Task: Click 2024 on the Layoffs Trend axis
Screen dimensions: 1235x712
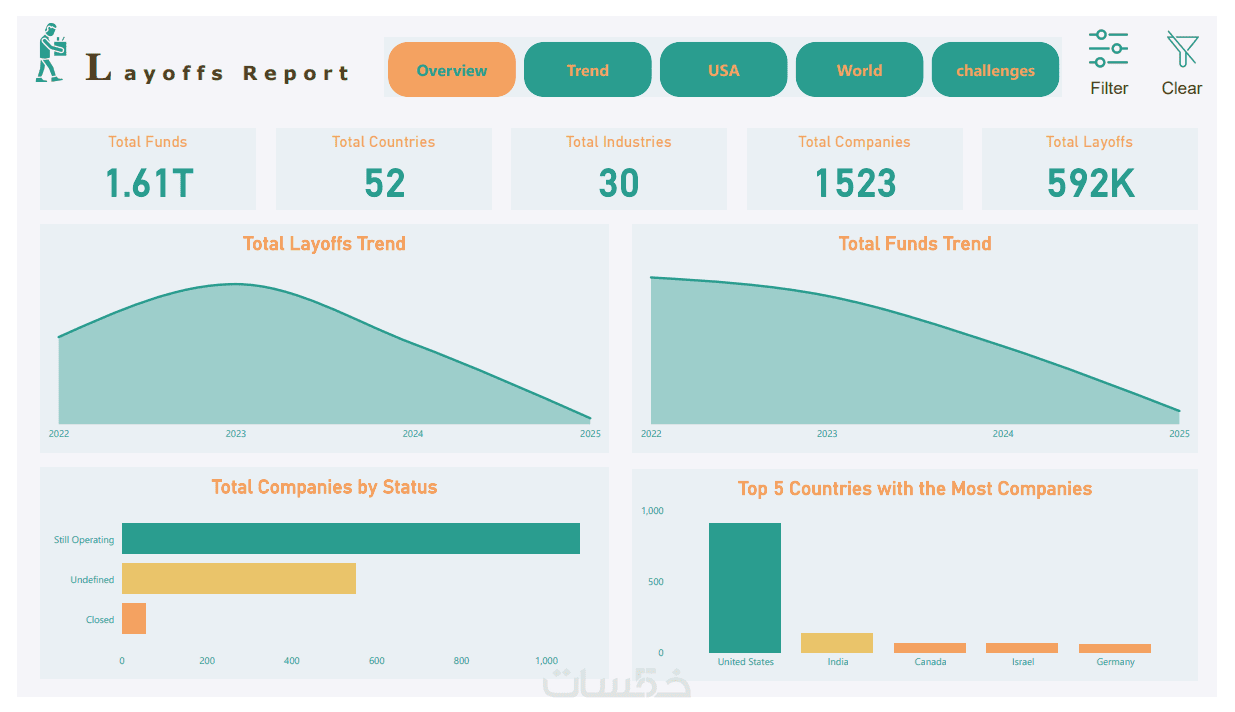Action: (413, 434)
